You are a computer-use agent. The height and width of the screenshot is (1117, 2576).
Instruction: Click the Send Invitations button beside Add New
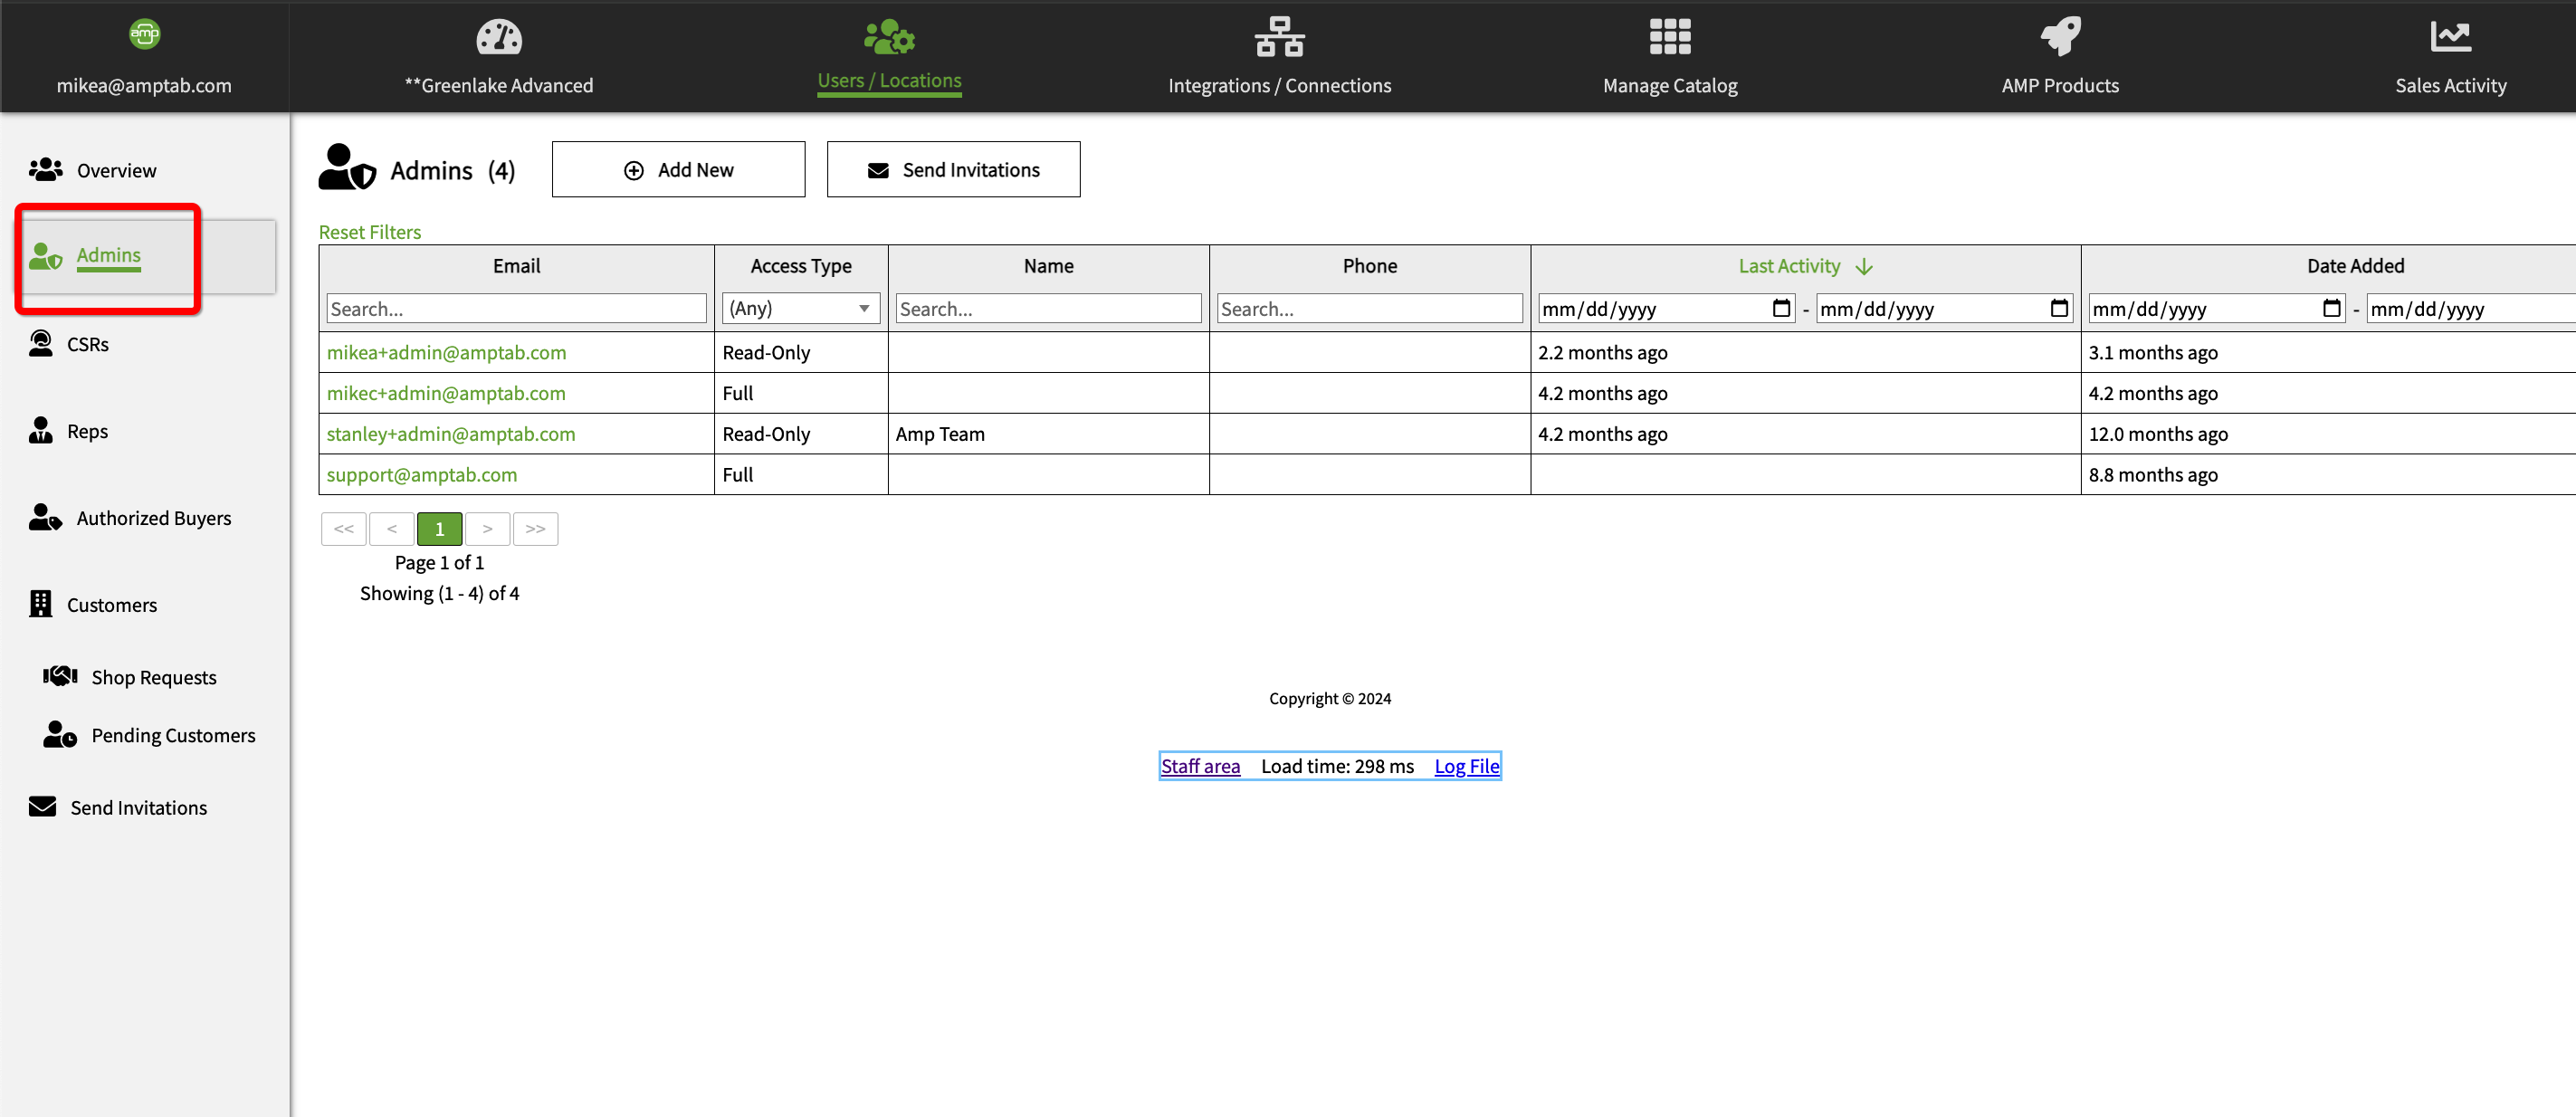[x=952, y=170]
